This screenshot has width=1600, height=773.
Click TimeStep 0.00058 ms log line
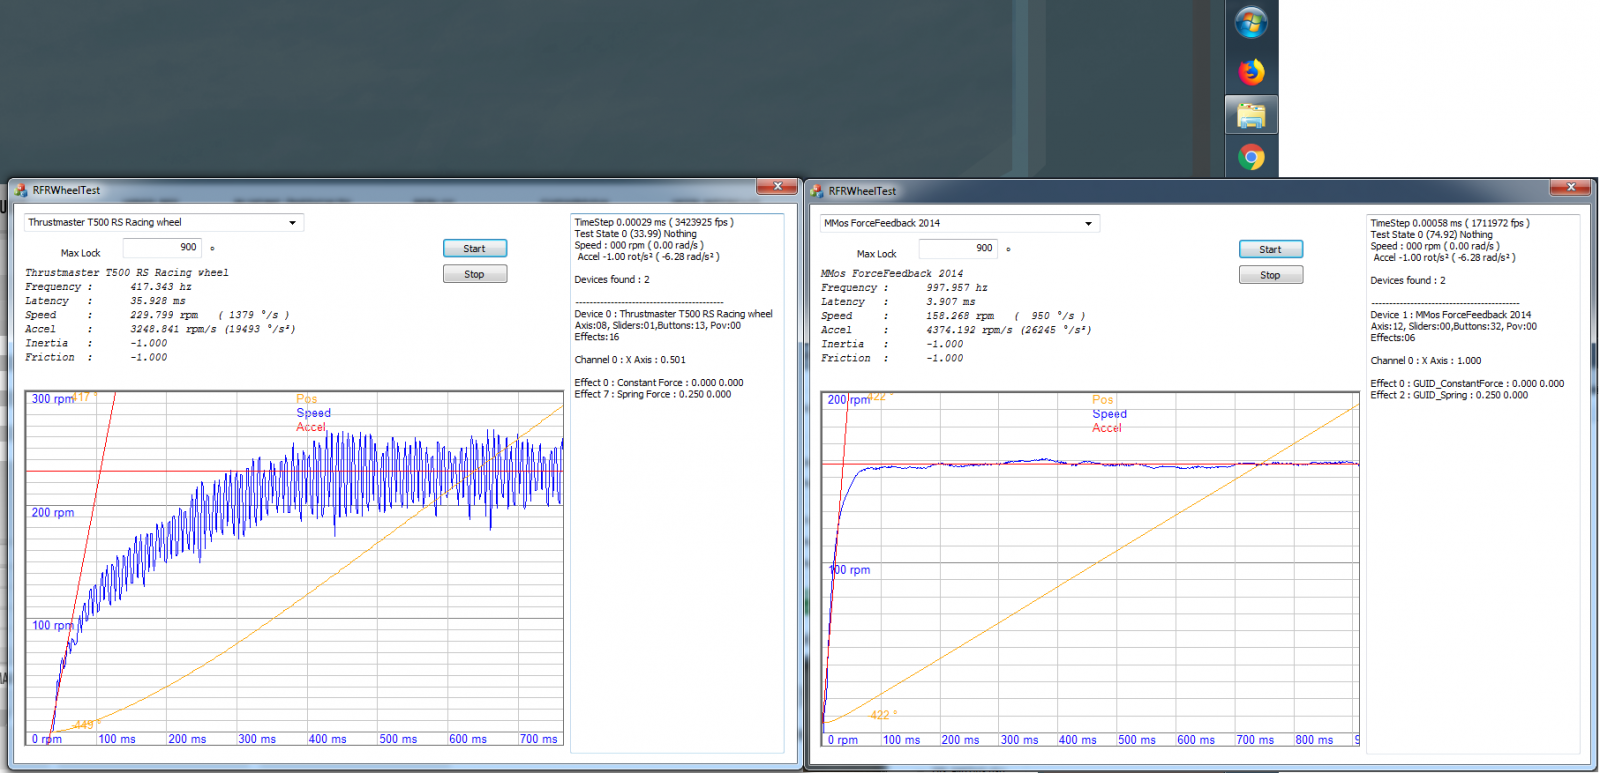[x=1450, y=223]
